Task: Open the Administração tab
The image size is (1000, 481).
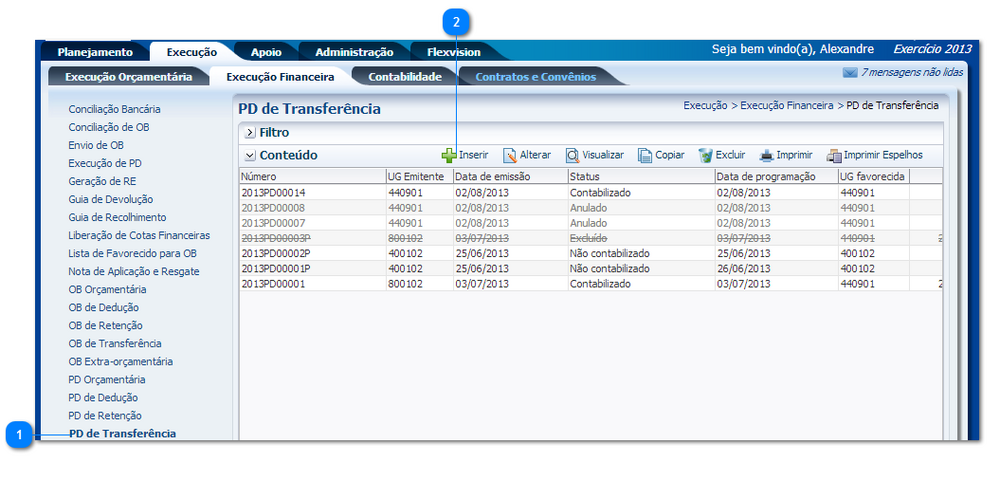Action: pyautogui.click(x=354, y=52)
